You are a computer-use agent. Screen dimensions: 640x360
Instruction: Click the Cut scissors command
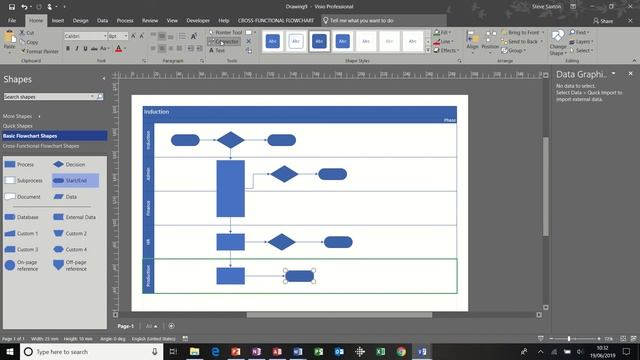[27, 33]
